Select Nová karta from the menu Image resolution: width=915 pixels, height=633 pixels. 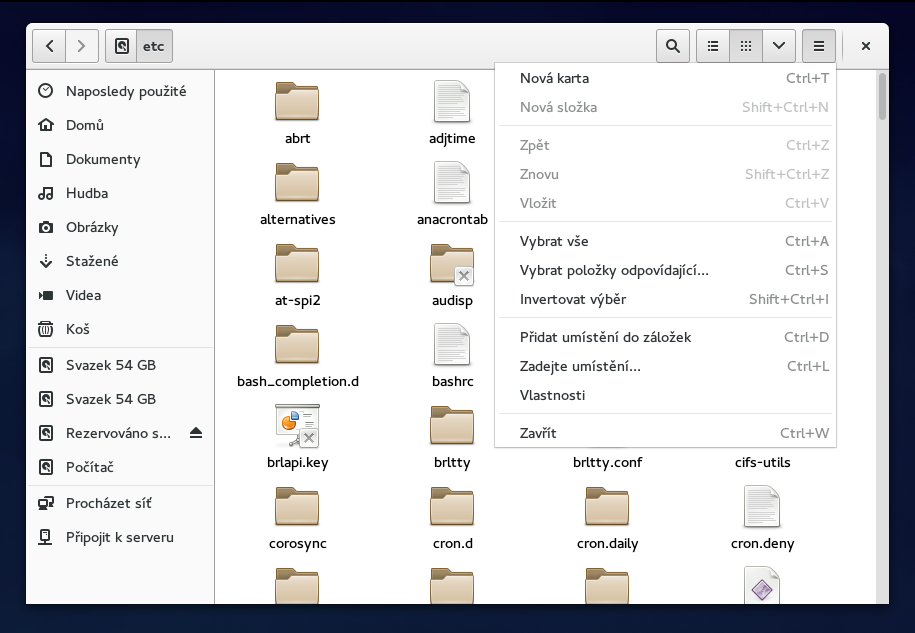tap(553, 78)
